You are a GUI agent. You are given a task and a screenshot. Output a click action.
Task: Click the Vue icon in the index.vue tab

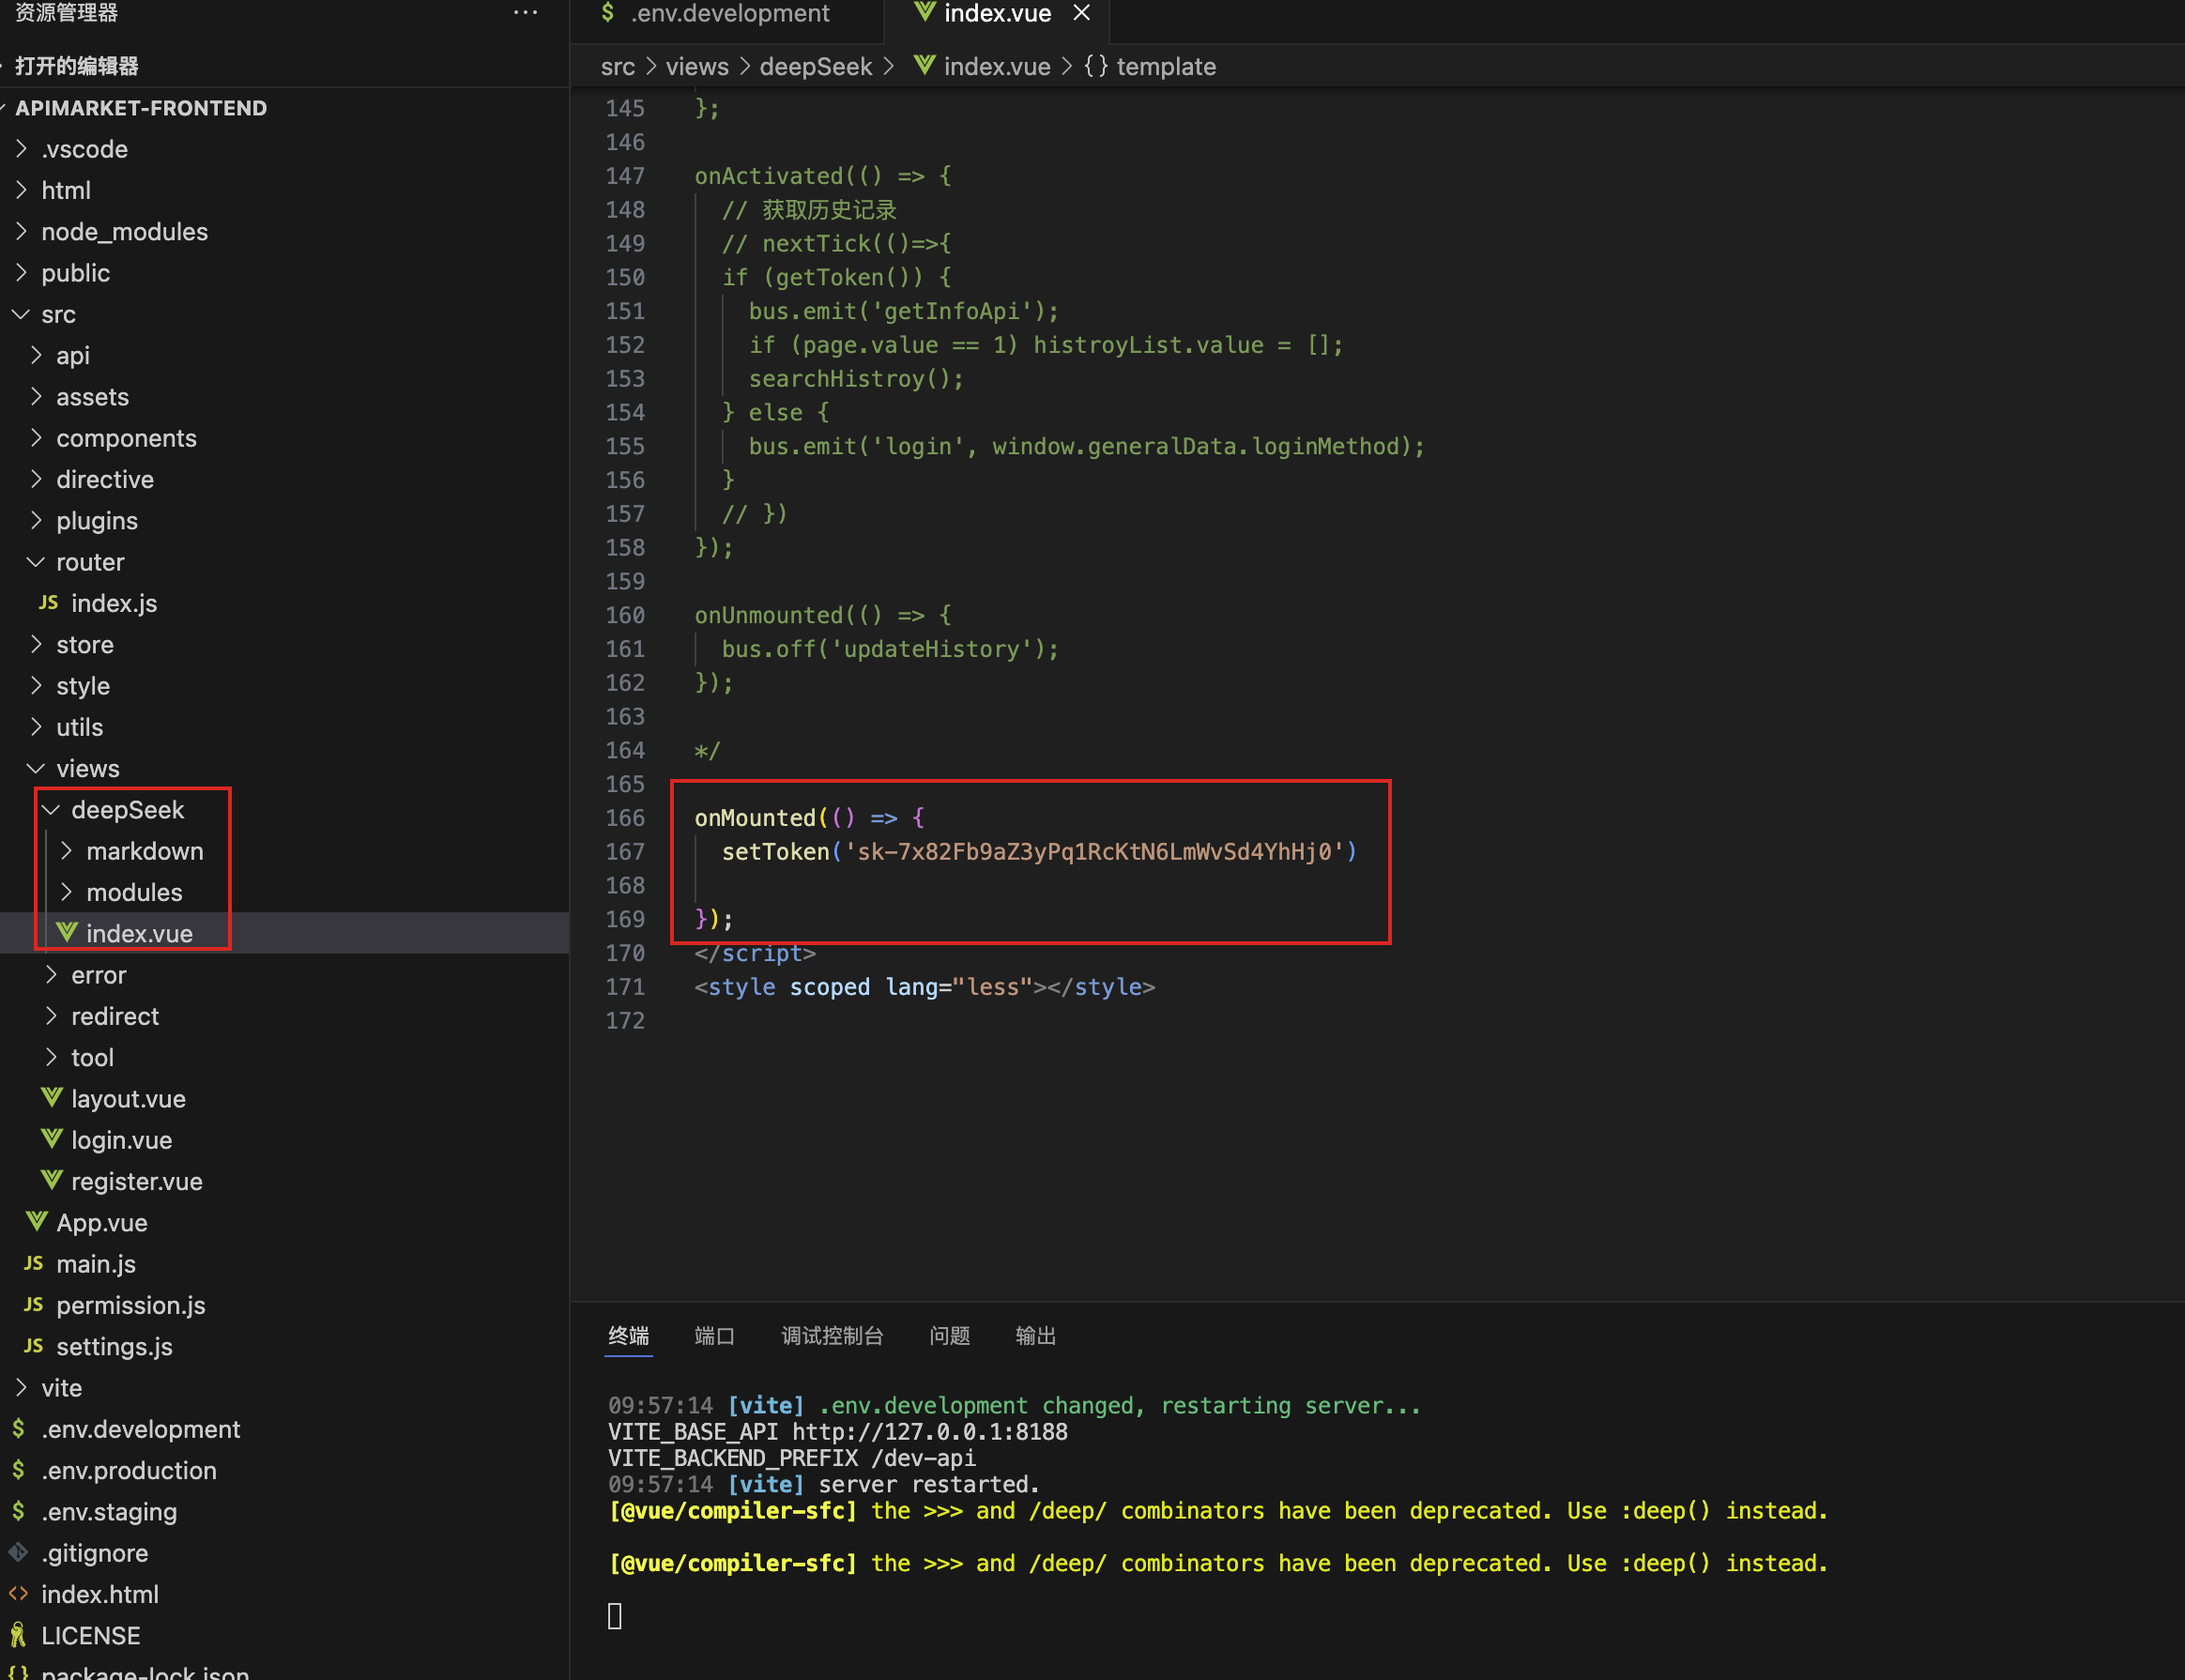coord(924,13)
